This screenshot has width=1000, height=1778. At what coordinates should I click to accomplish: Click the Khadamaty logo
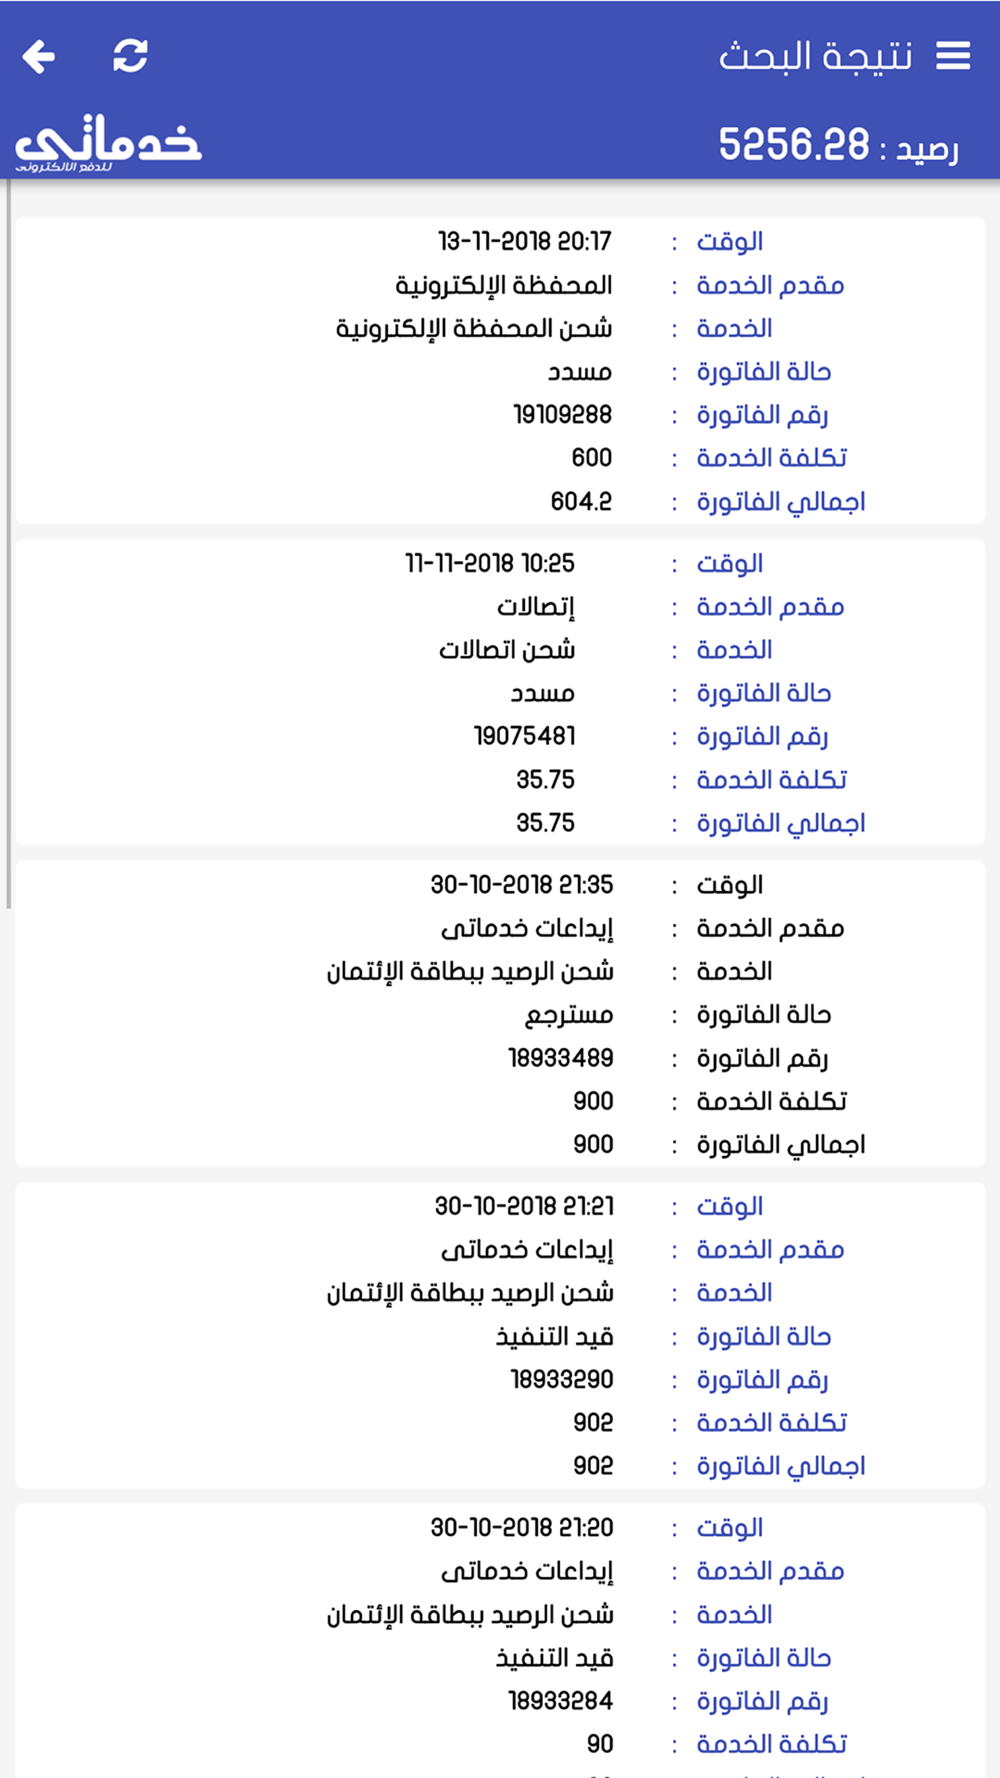click(108, 143)
